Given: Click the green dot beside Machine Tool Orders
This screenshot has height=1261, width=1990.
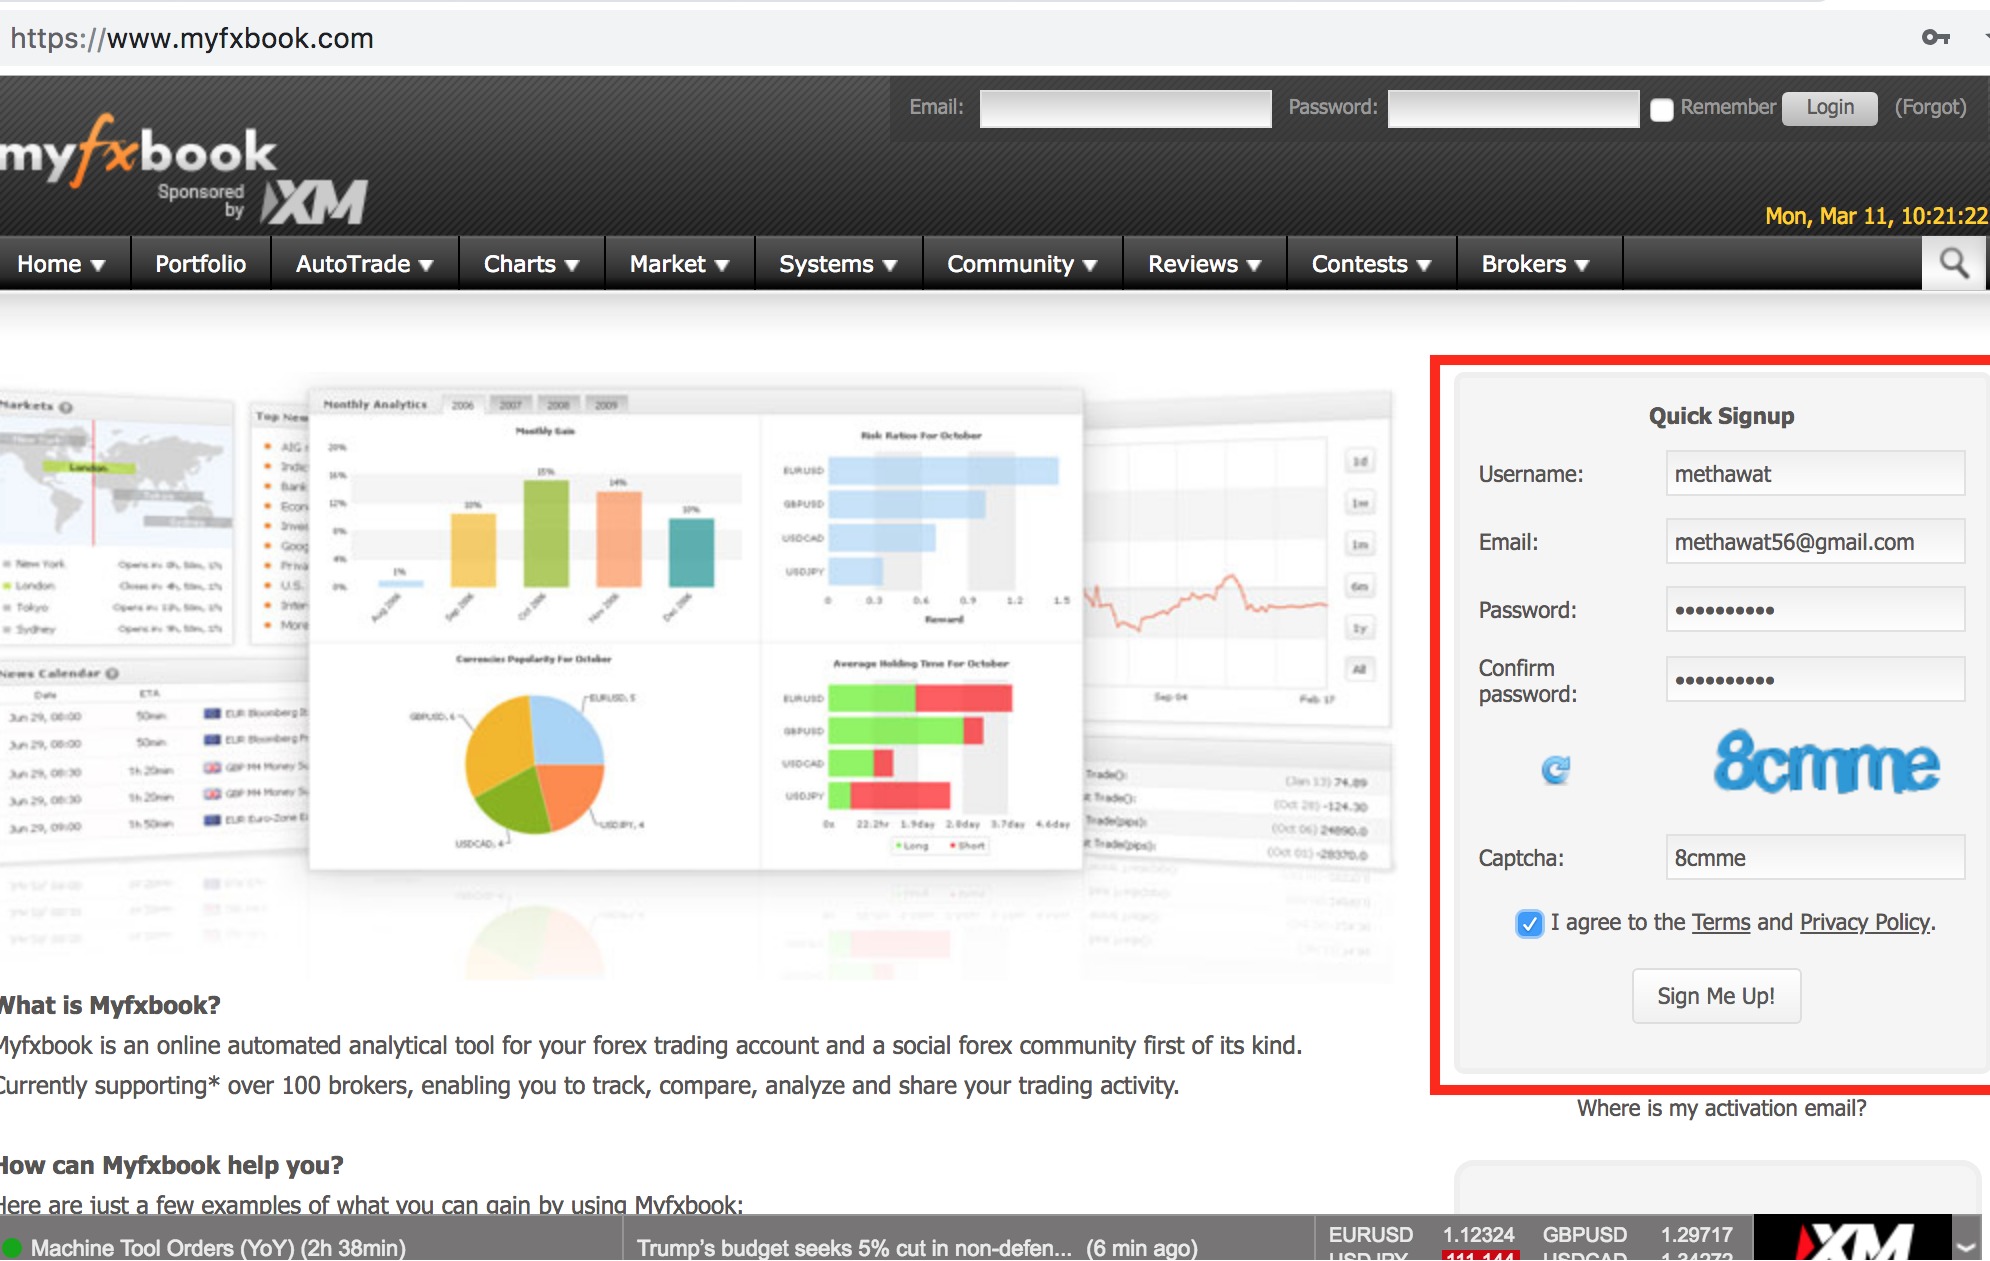Looking at the screenshot, I should coord(12,1248).
